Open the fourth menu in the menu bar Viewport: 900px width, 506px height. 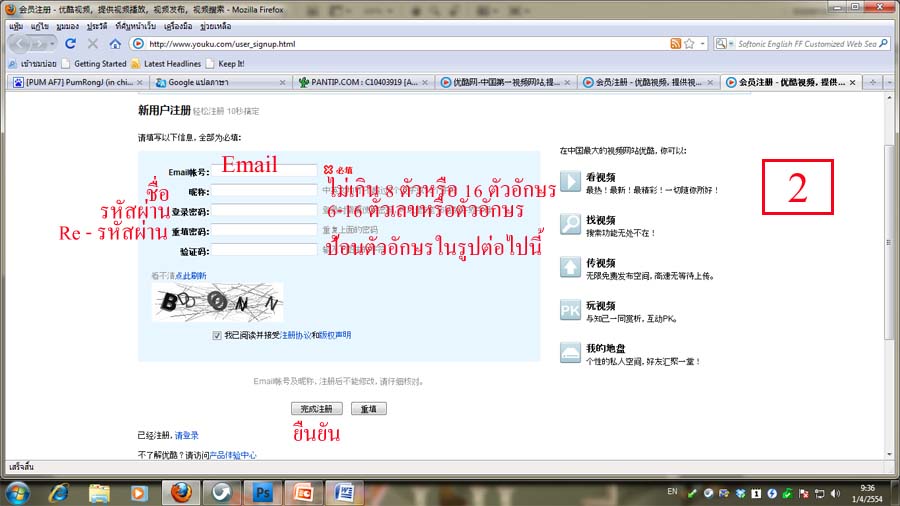click(x=96, y=26)
